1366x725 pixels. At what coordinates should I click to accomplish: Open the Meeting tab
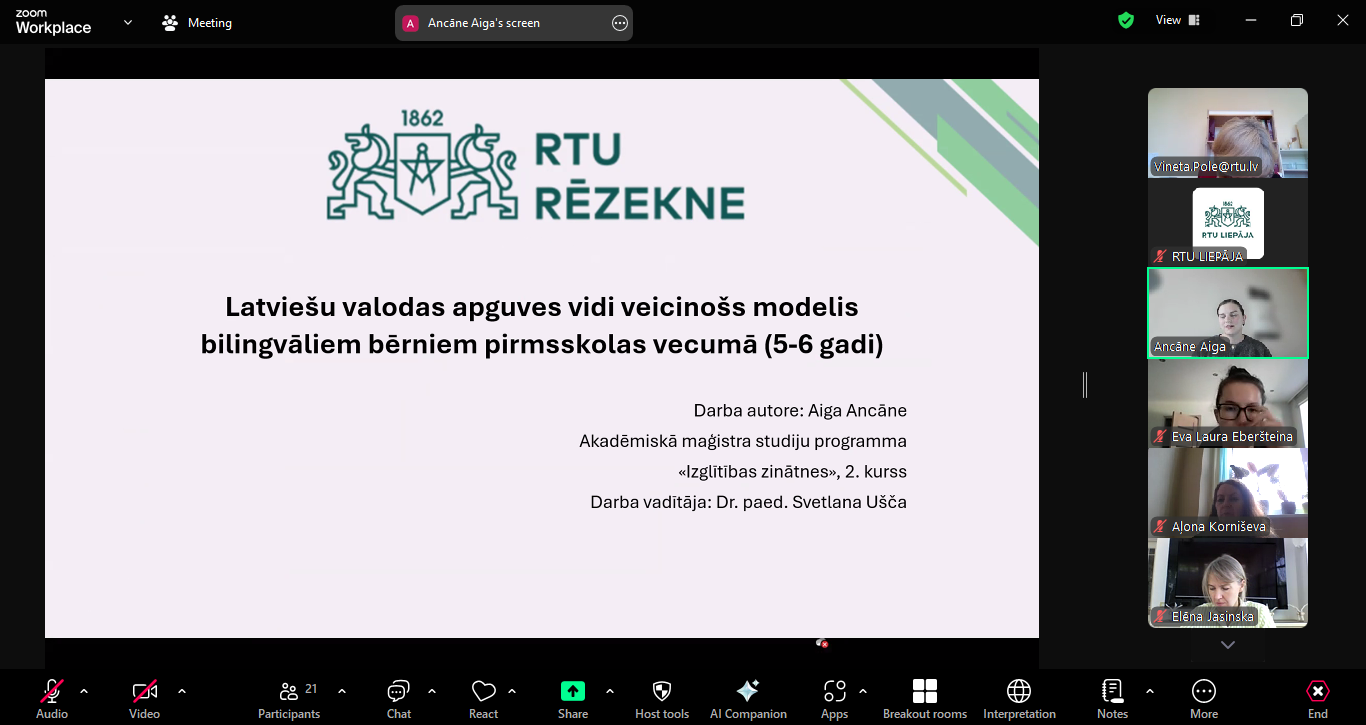click(197, 23)
